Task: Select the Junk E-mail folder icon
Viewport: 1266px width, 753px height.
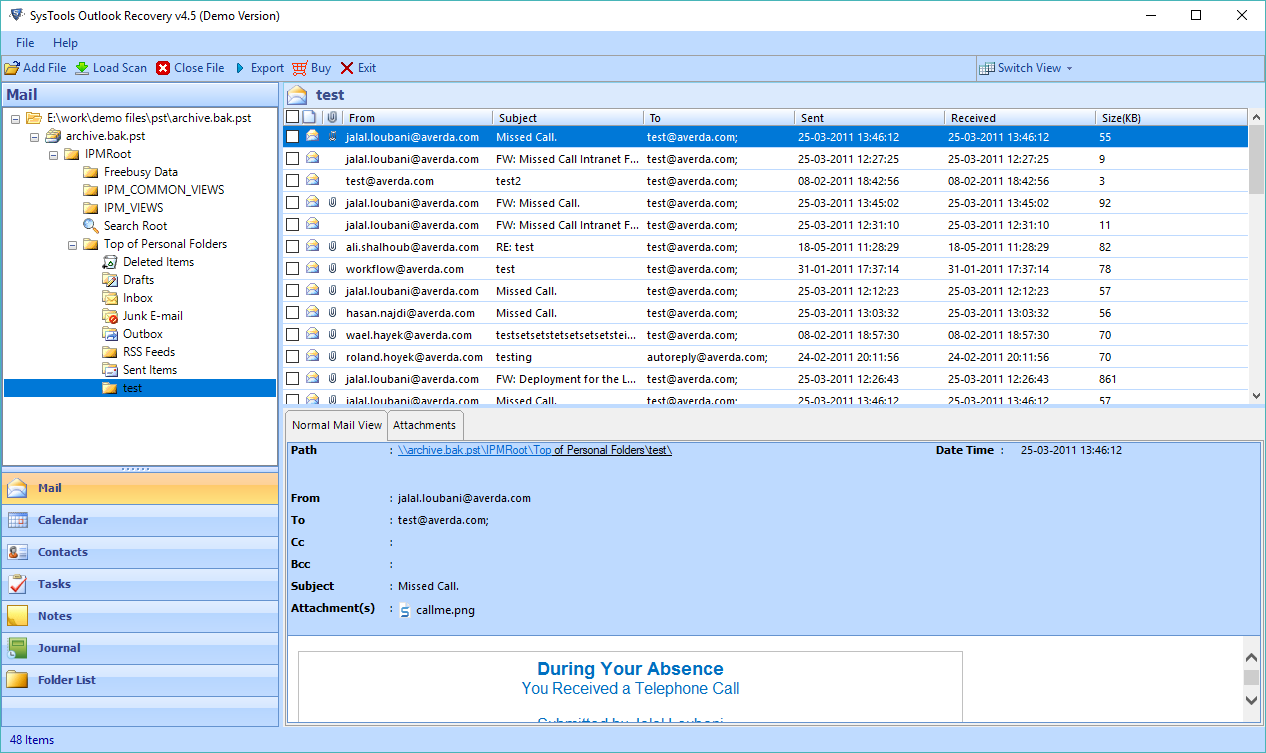Action: 110,316
